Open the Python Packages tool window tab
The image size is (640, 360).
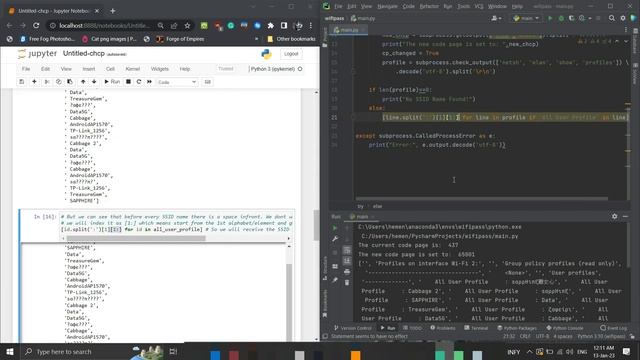tap(517, 328)
